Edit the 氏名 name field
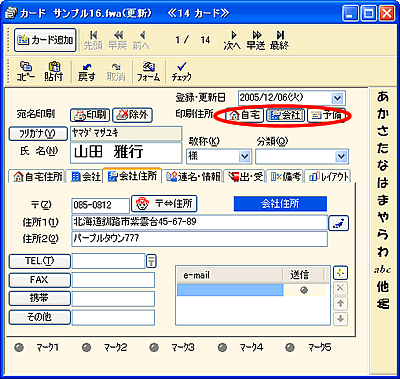Image resolution: width=400 pixels, height=379 pixels. coord(126,153)
